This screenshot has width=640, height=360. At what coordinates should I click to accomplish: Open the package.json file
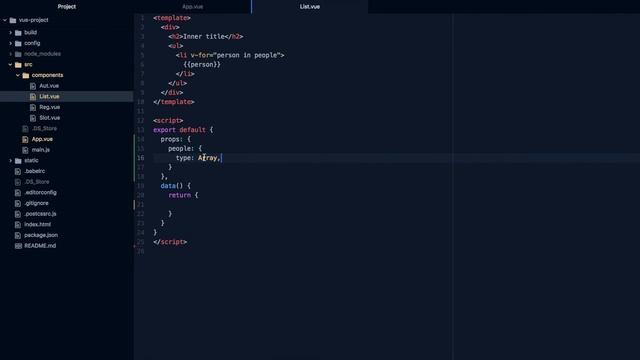coord(41,235)
